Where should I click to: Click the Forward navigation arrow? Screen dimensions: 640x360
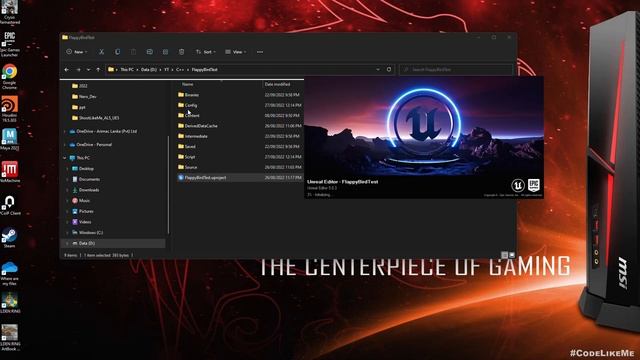78,70
